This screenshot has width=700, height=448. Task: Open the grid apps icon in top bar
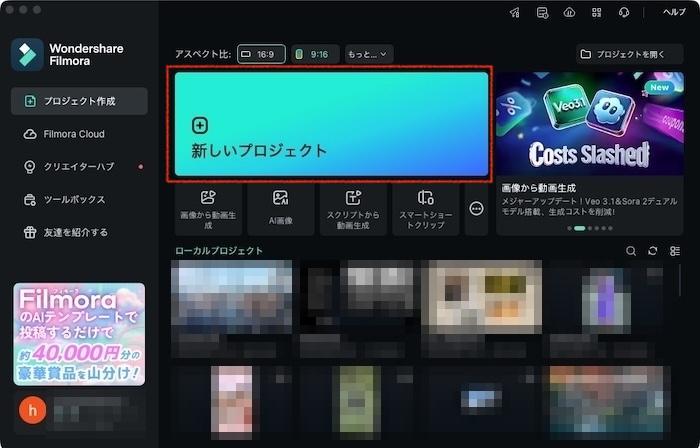click(x=596, y=12)
